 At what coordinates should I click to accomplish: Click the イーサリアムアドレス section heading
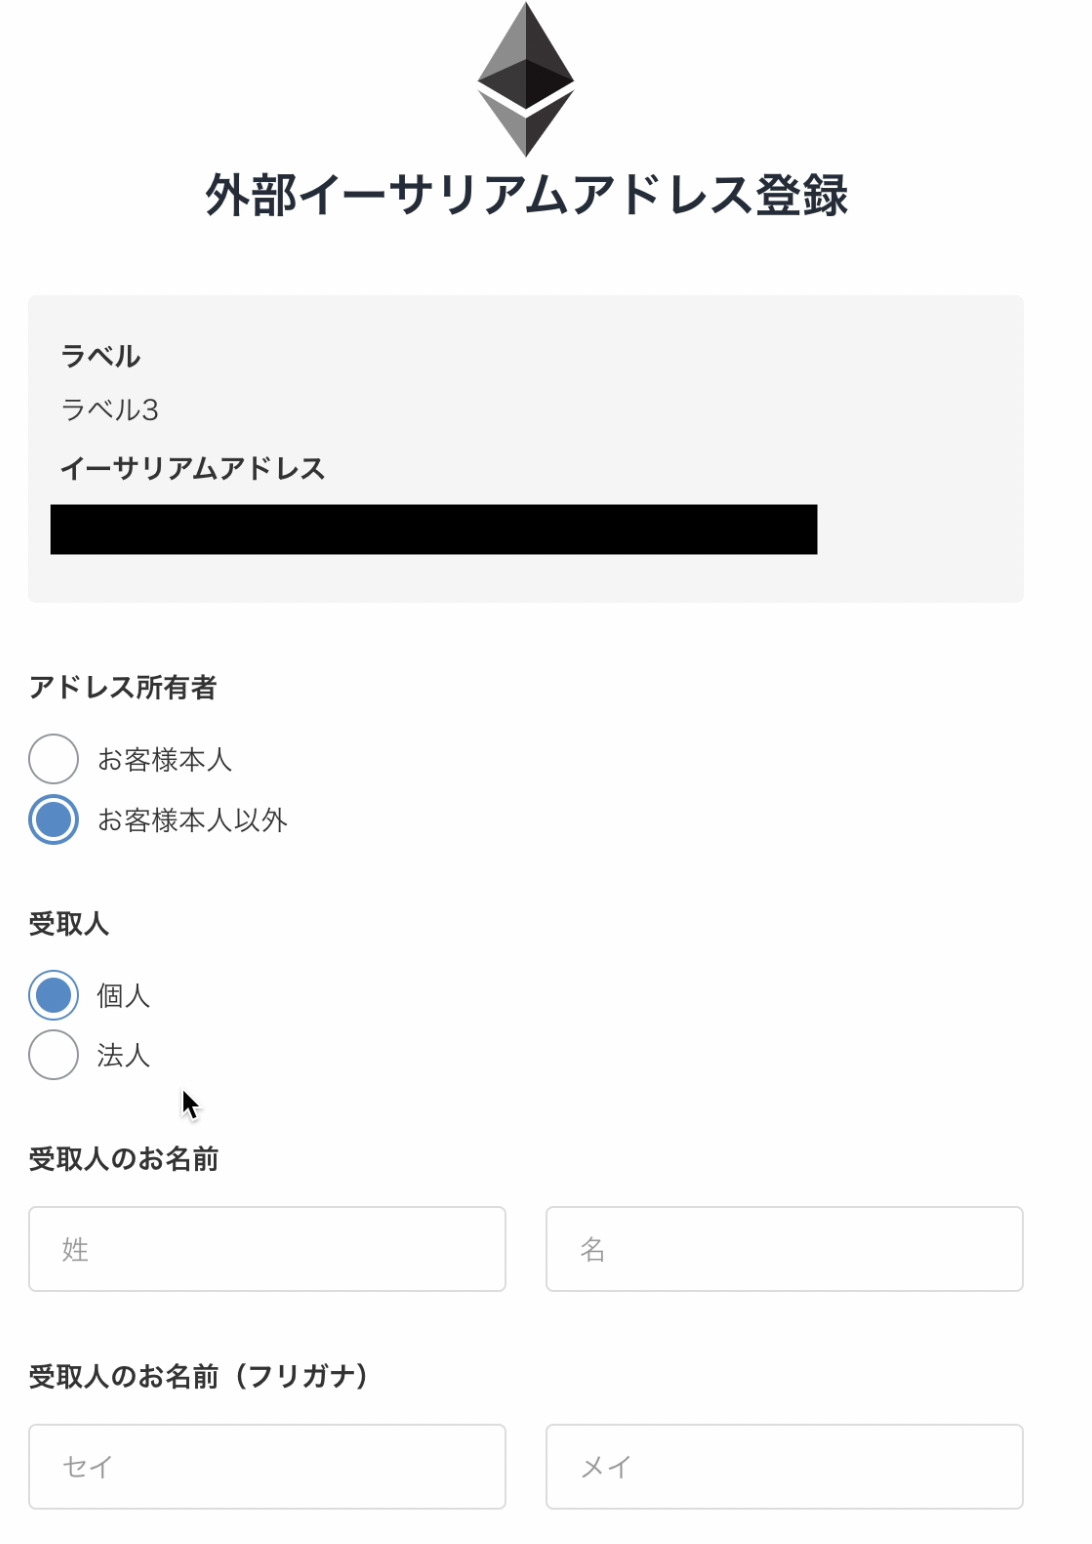coord(193,469)
